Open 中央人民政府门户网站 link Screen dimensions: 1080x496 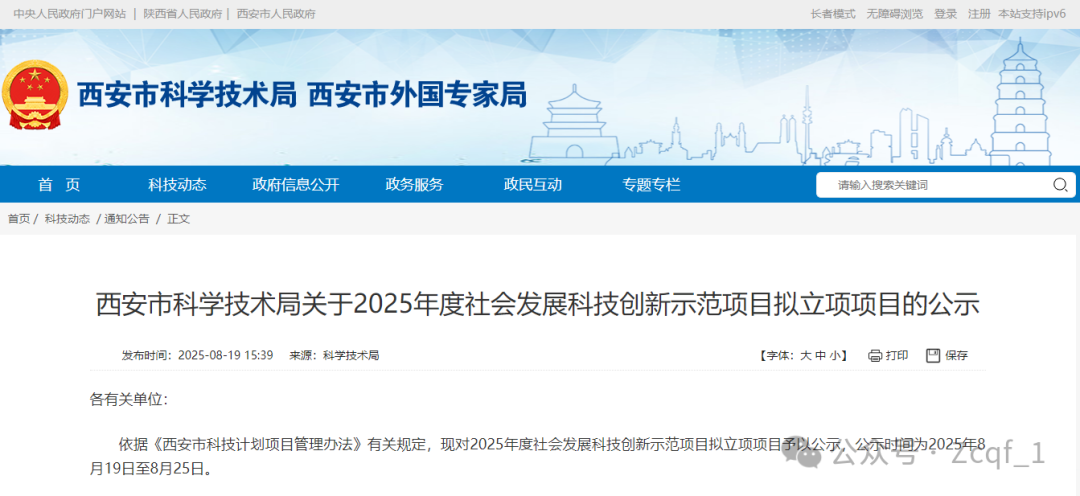click(x=70, y=14)
